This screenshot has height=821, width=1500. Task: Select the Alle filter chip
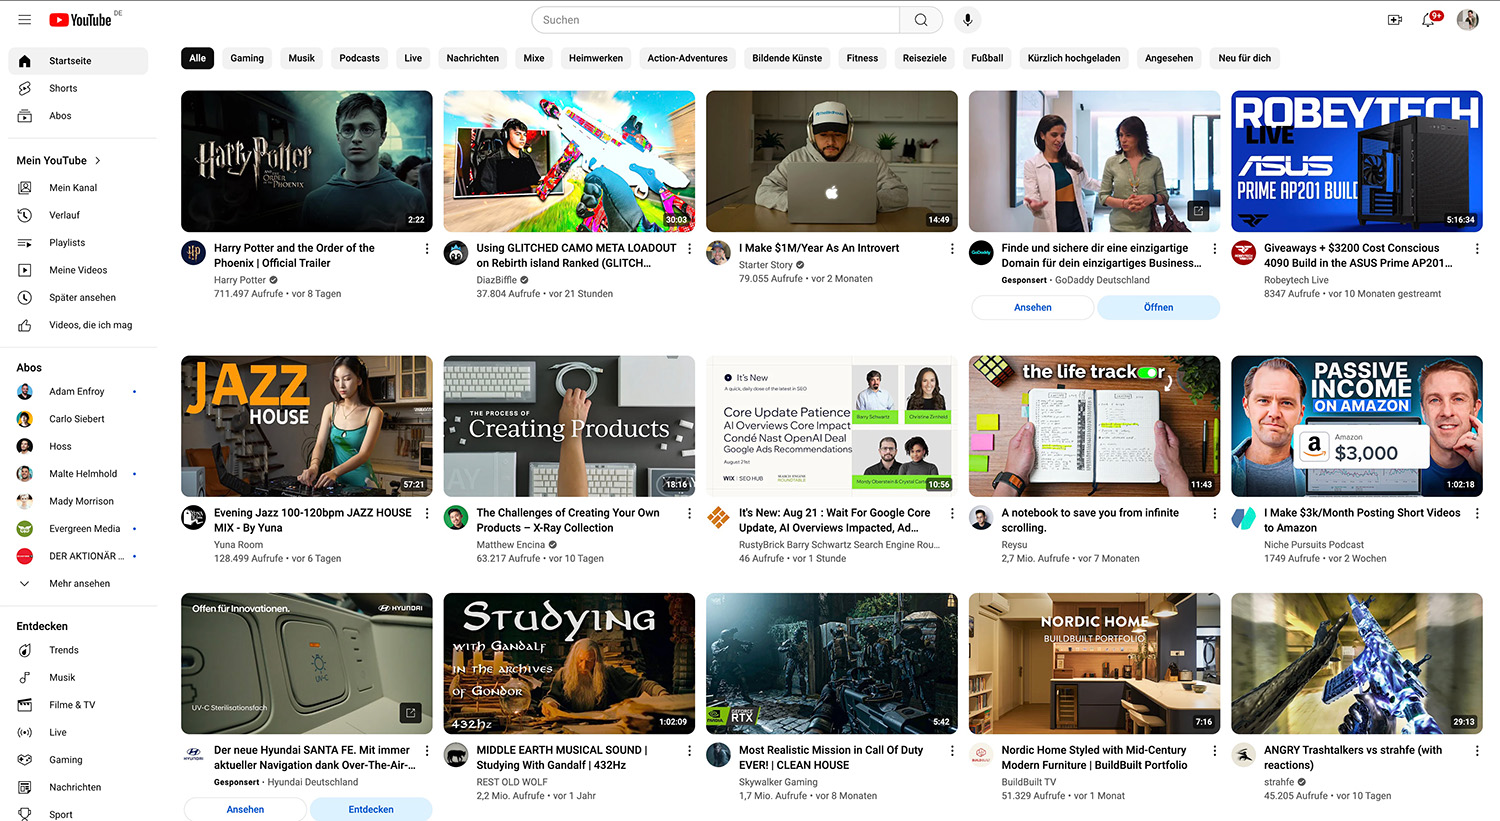198,58
